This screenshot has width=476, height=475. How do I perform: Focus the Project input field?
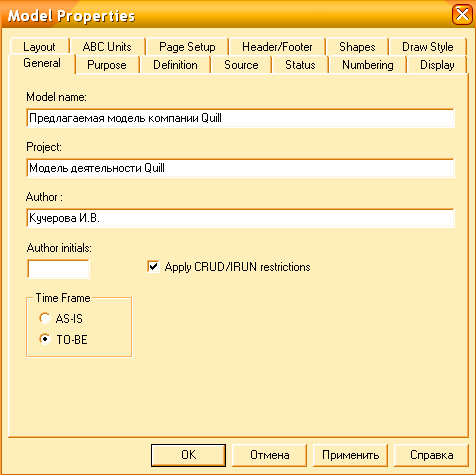pos(240,168)
